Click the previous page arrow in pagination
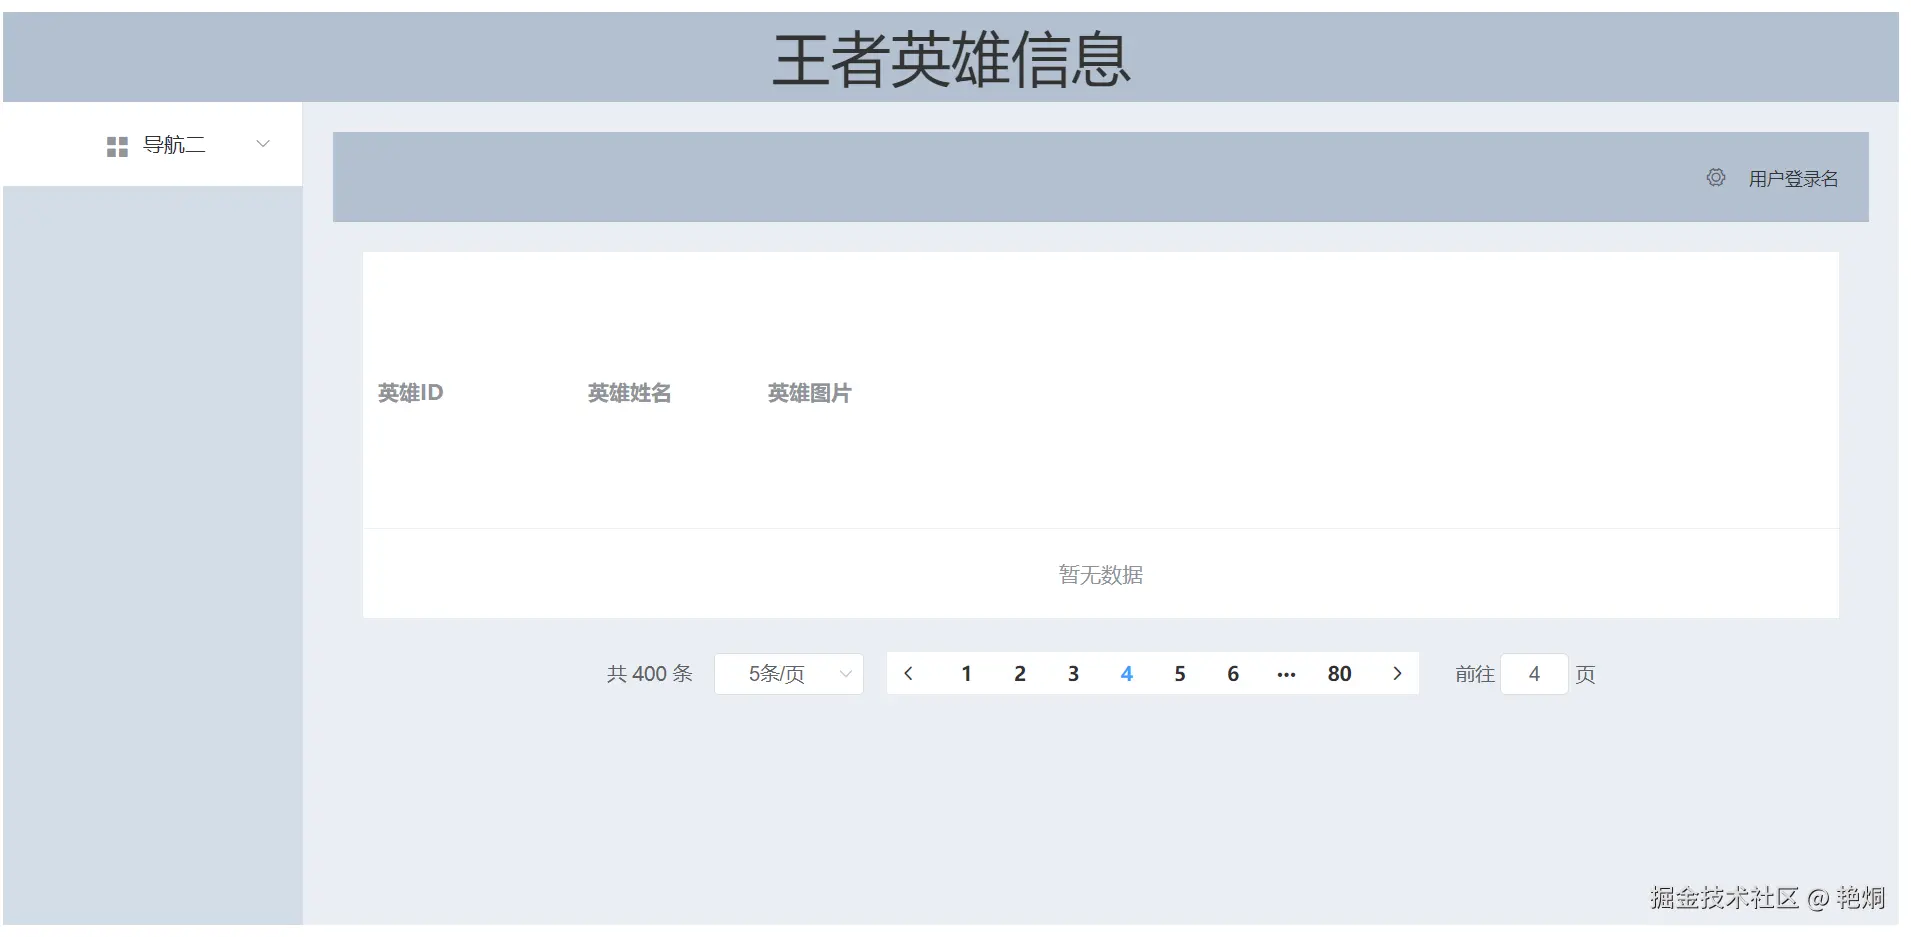The height and width of the screenshot is (937, 1911). pyautogui.click(x=909, y=673)
